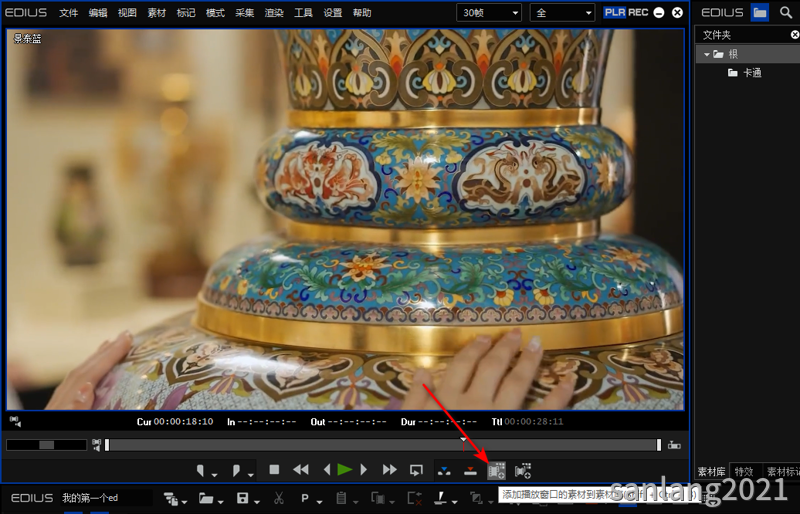Add player clip to bin icon
Image resolution: width=800 pixels, height=514 pixels.
496,470
